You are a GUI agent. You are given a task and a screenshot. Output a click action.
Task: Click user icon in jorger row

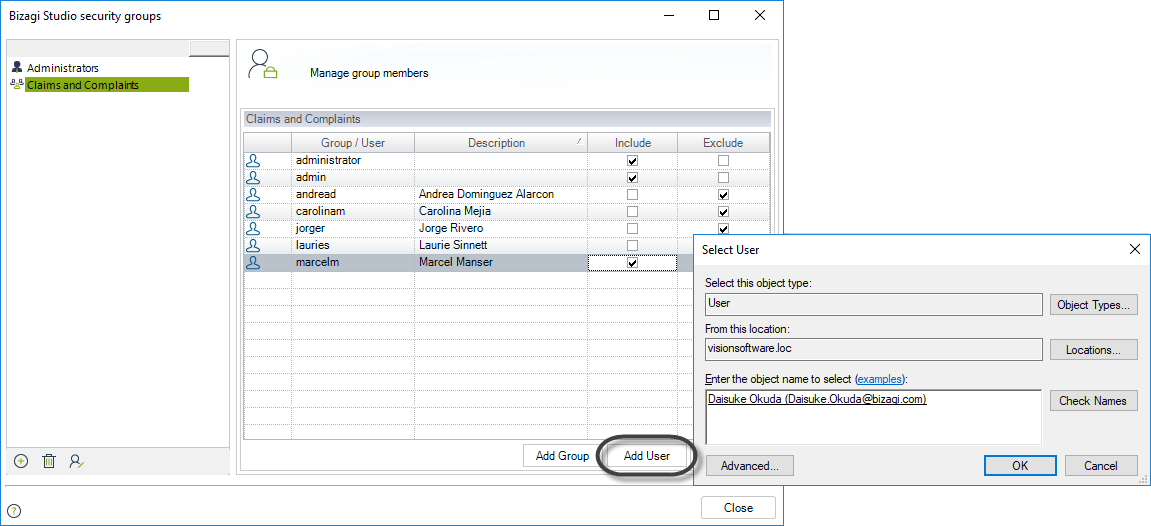coord(253,228)
